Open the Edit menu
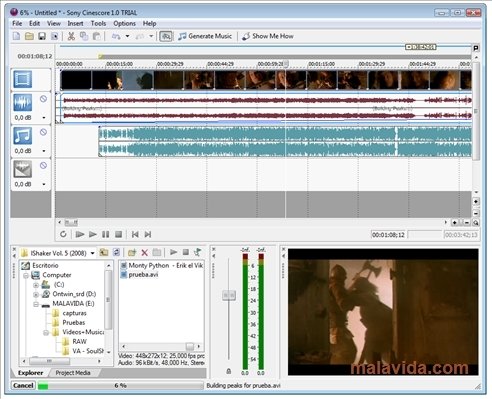 pyautogui.click(x=34, y=23)
